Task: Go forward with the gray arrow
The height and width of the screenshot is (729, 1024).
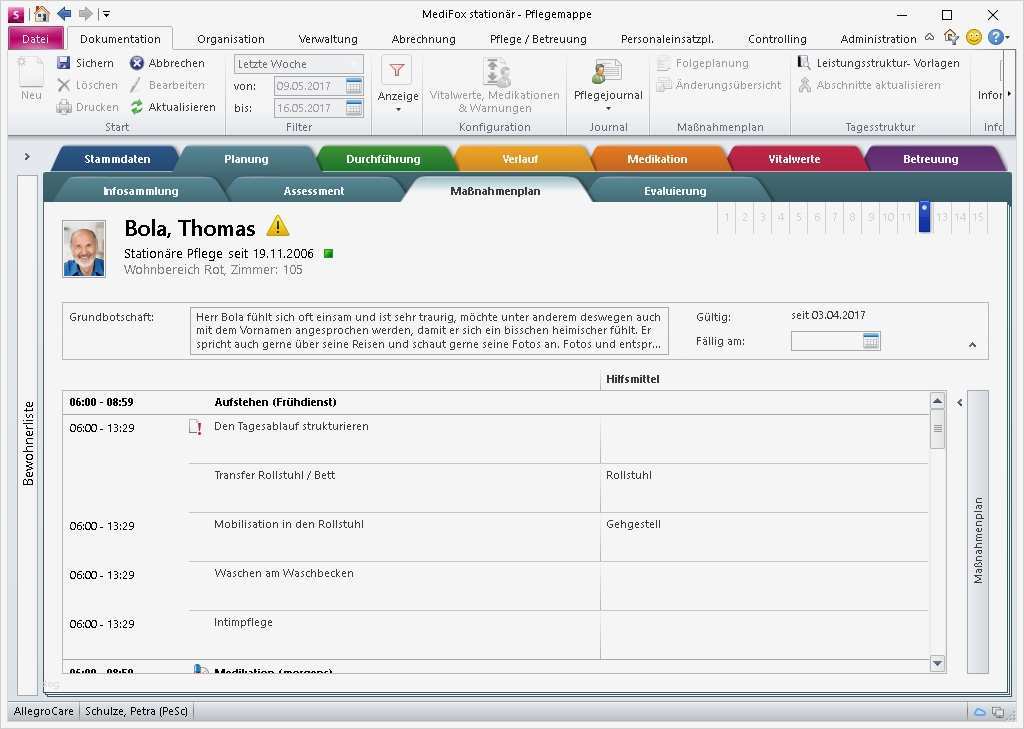Action: click(x=86, y=14)
